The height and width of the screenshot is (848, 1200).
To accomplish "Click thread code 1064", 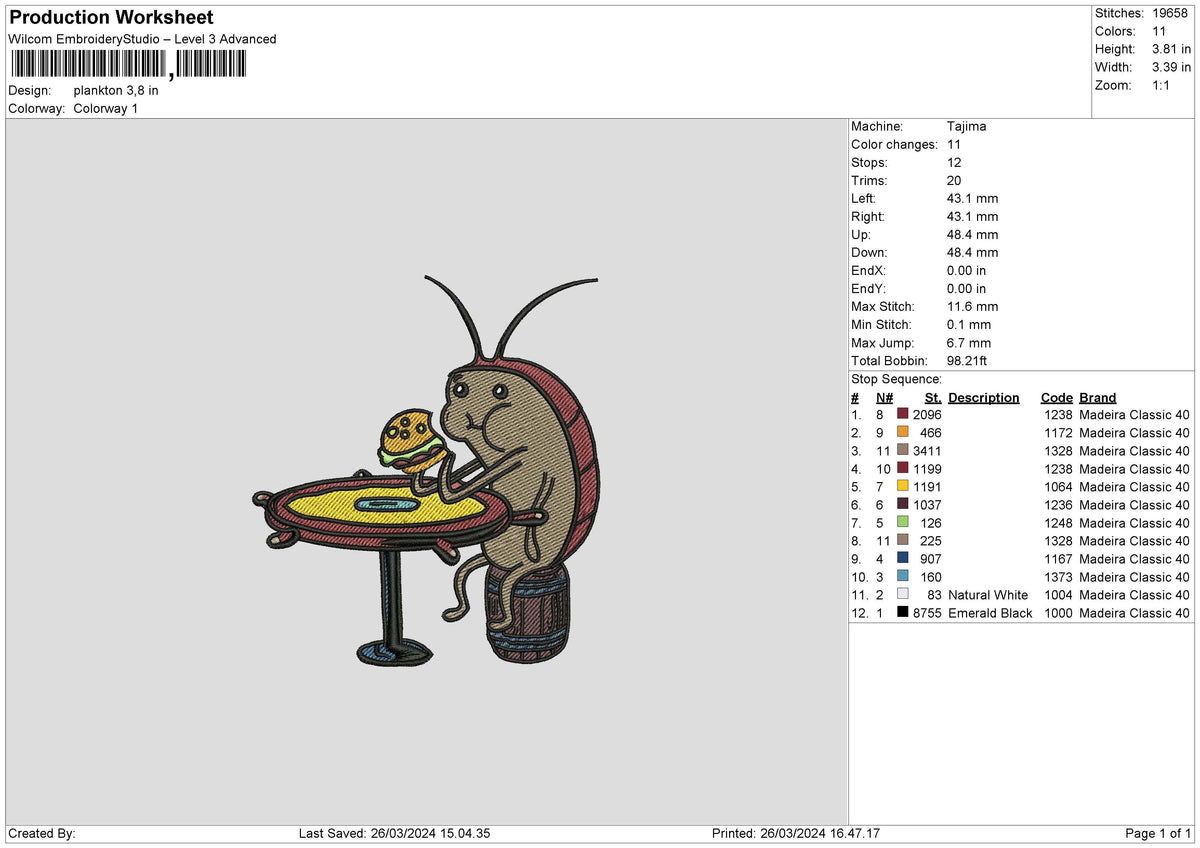I will coord(1057,486).
